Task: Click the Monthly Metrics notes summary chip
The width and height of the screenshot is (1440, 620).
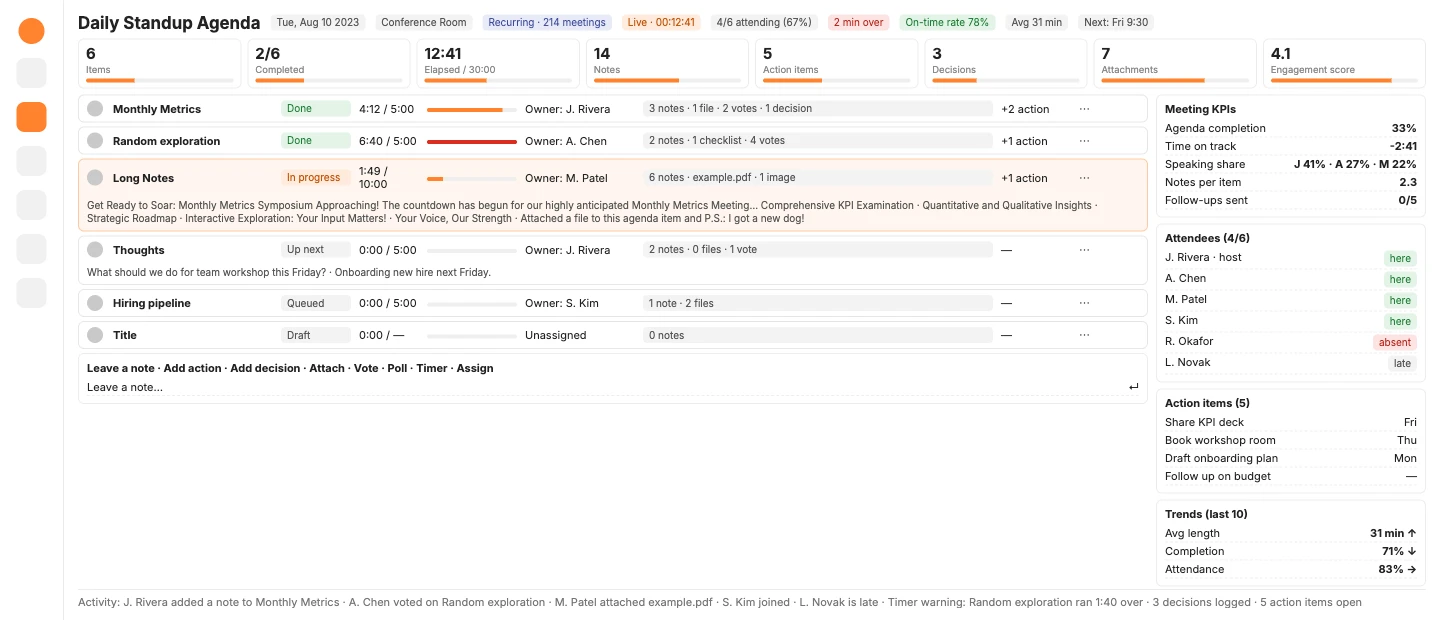Action: pos(818,109)
